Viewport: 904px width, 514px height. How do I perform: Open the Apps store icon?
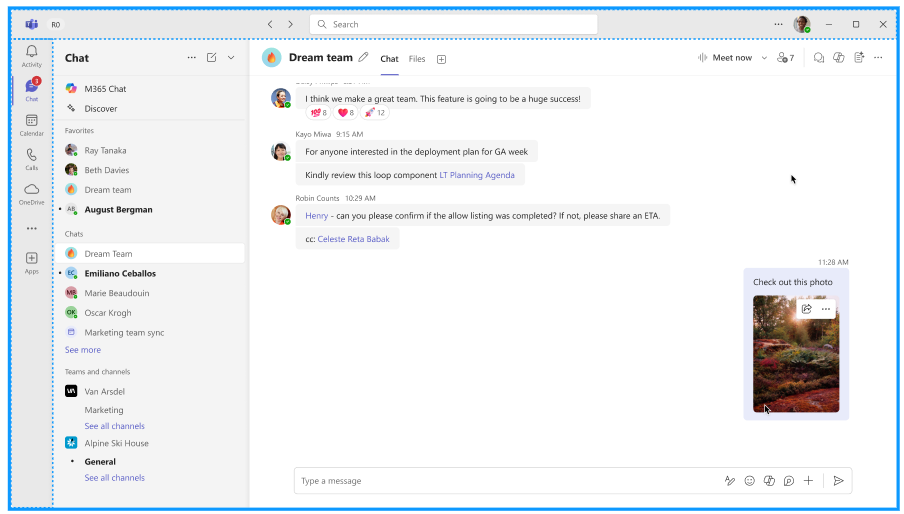32,262
